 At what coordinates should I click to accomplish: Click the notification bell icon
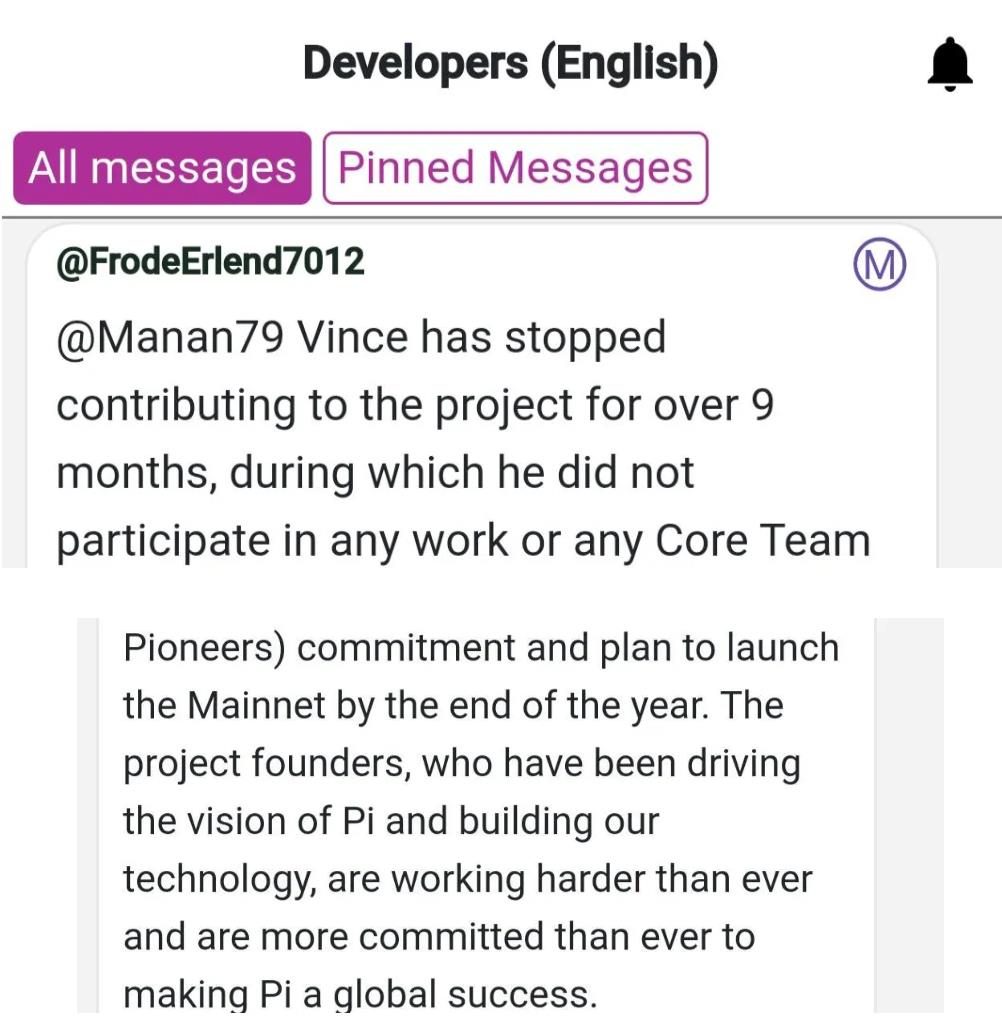[950, 64]
